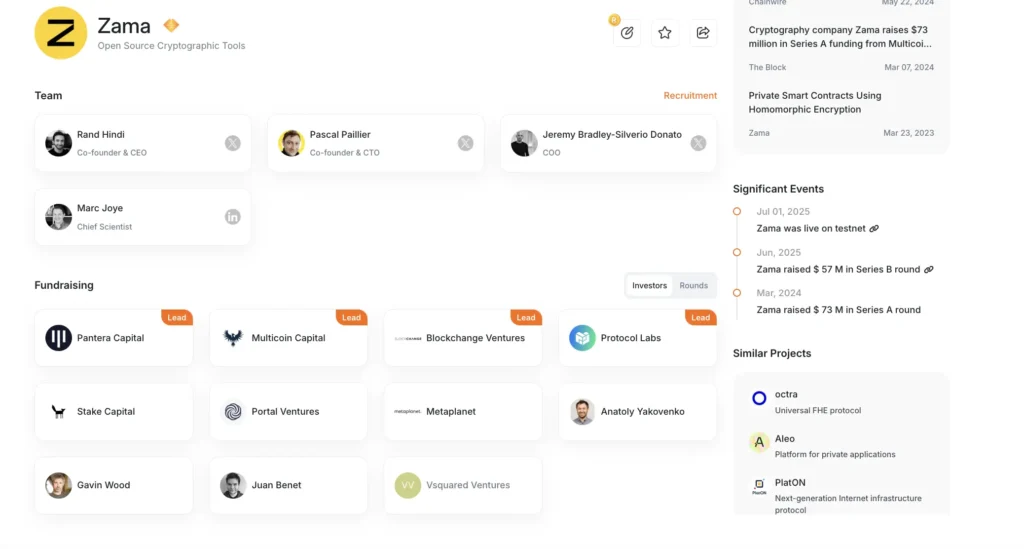The height and width of the screenshot is (549, 1024).
Task: Open the Juan Benet name label
Action: pos(276,486)
